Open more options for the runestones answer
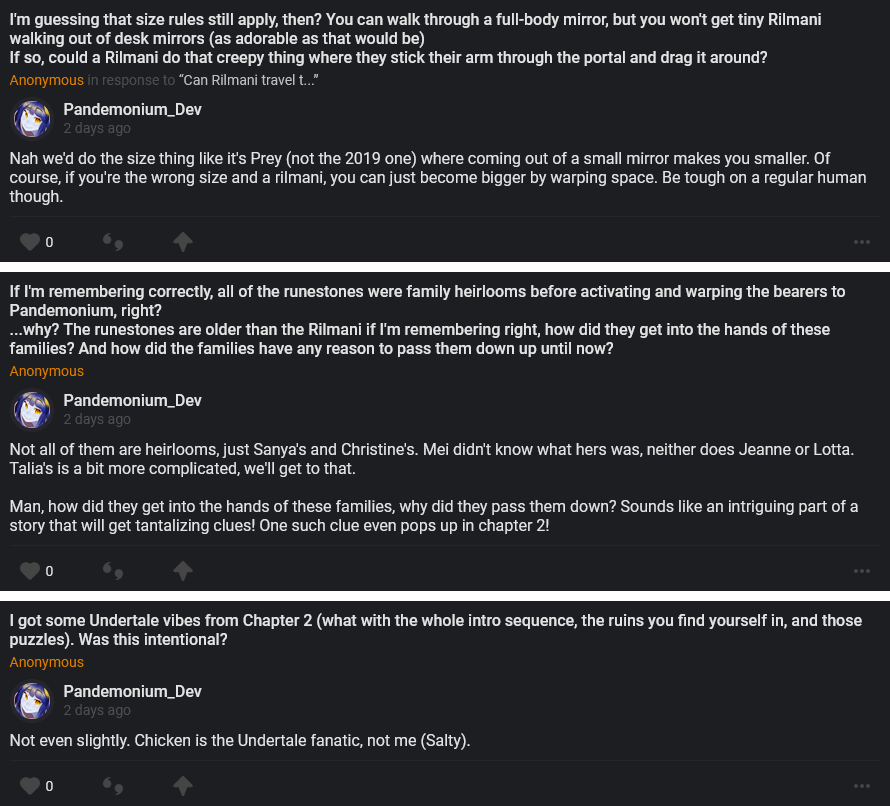890x806 pixels. [862, 571]
